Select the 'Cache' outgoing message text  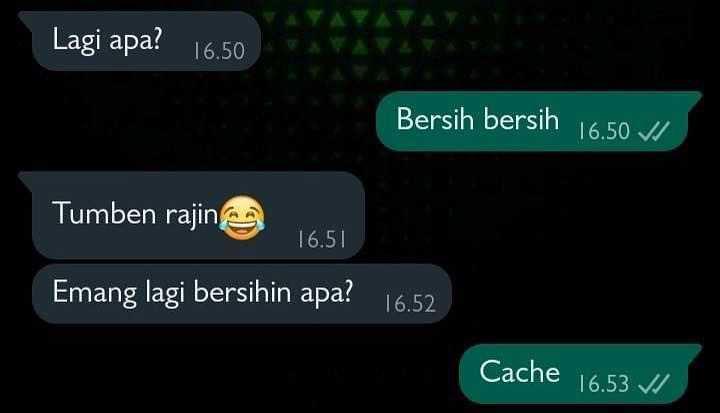519,372
